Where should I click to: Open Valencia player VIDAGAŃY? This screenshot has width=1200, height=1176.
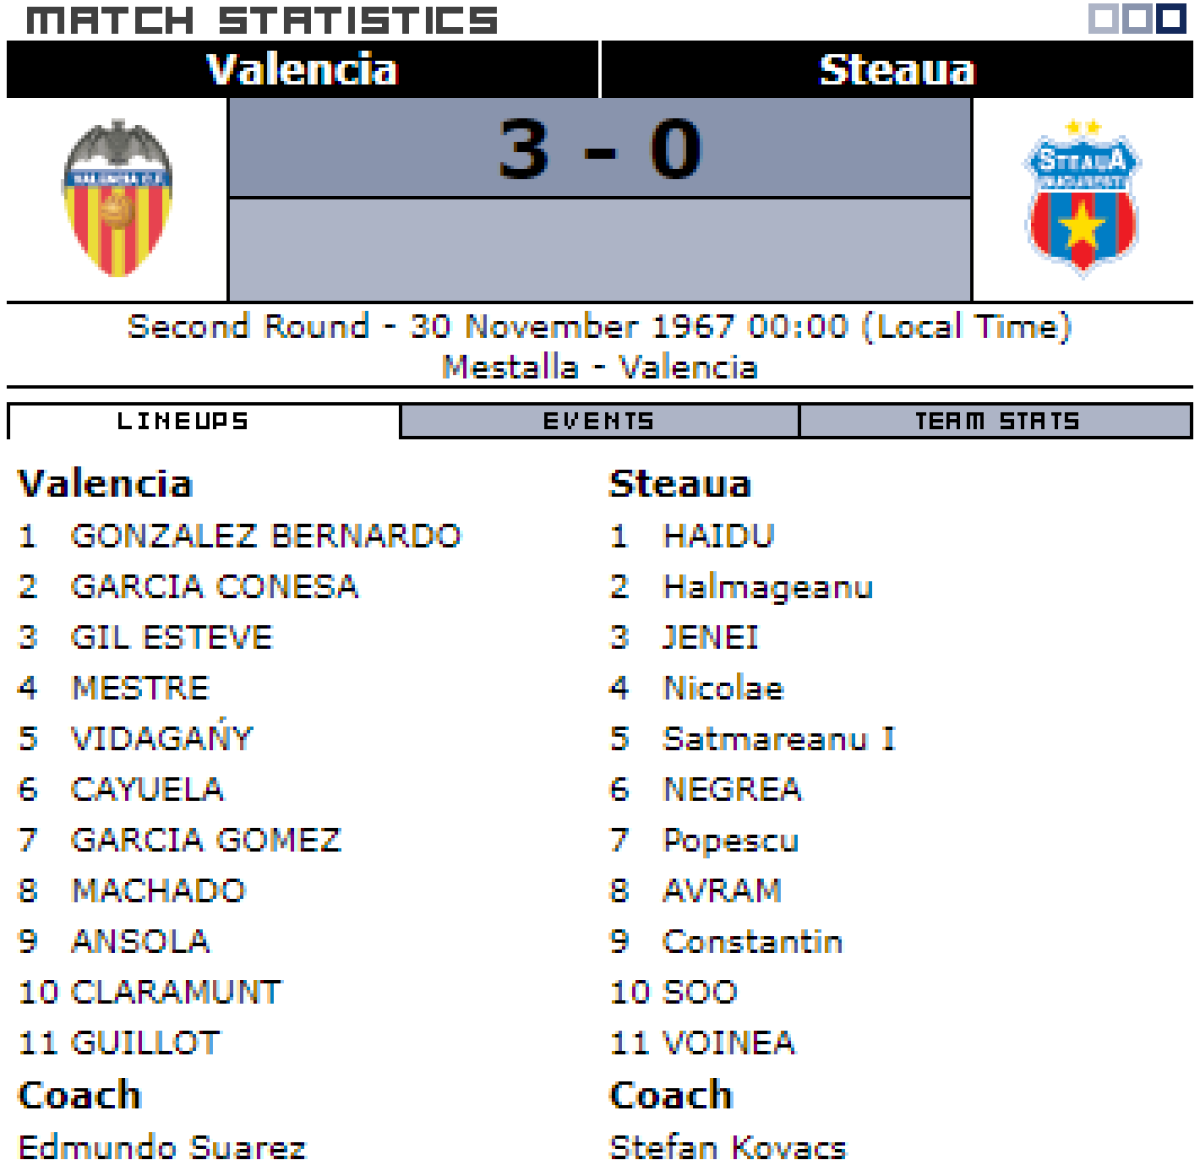162,738
